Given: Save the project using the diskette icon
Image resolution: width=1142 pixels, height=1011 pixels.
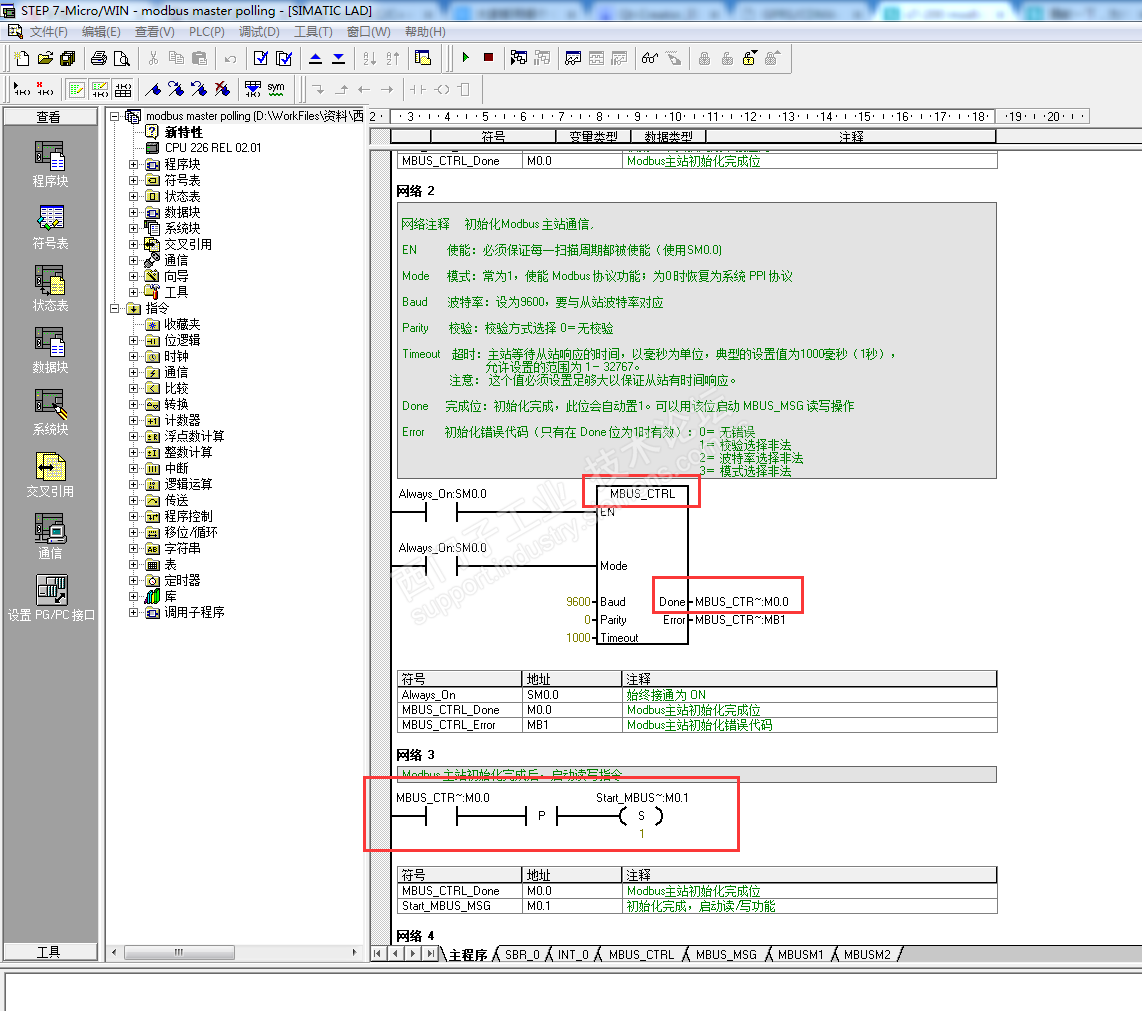Looking at the screenshot, I should 68,58.
